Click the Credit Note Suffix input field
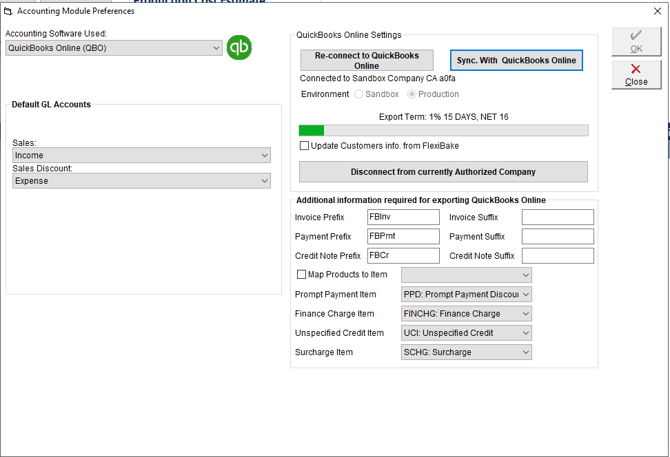Viewport: 670px width, 457px height. [x=558, y=255]
